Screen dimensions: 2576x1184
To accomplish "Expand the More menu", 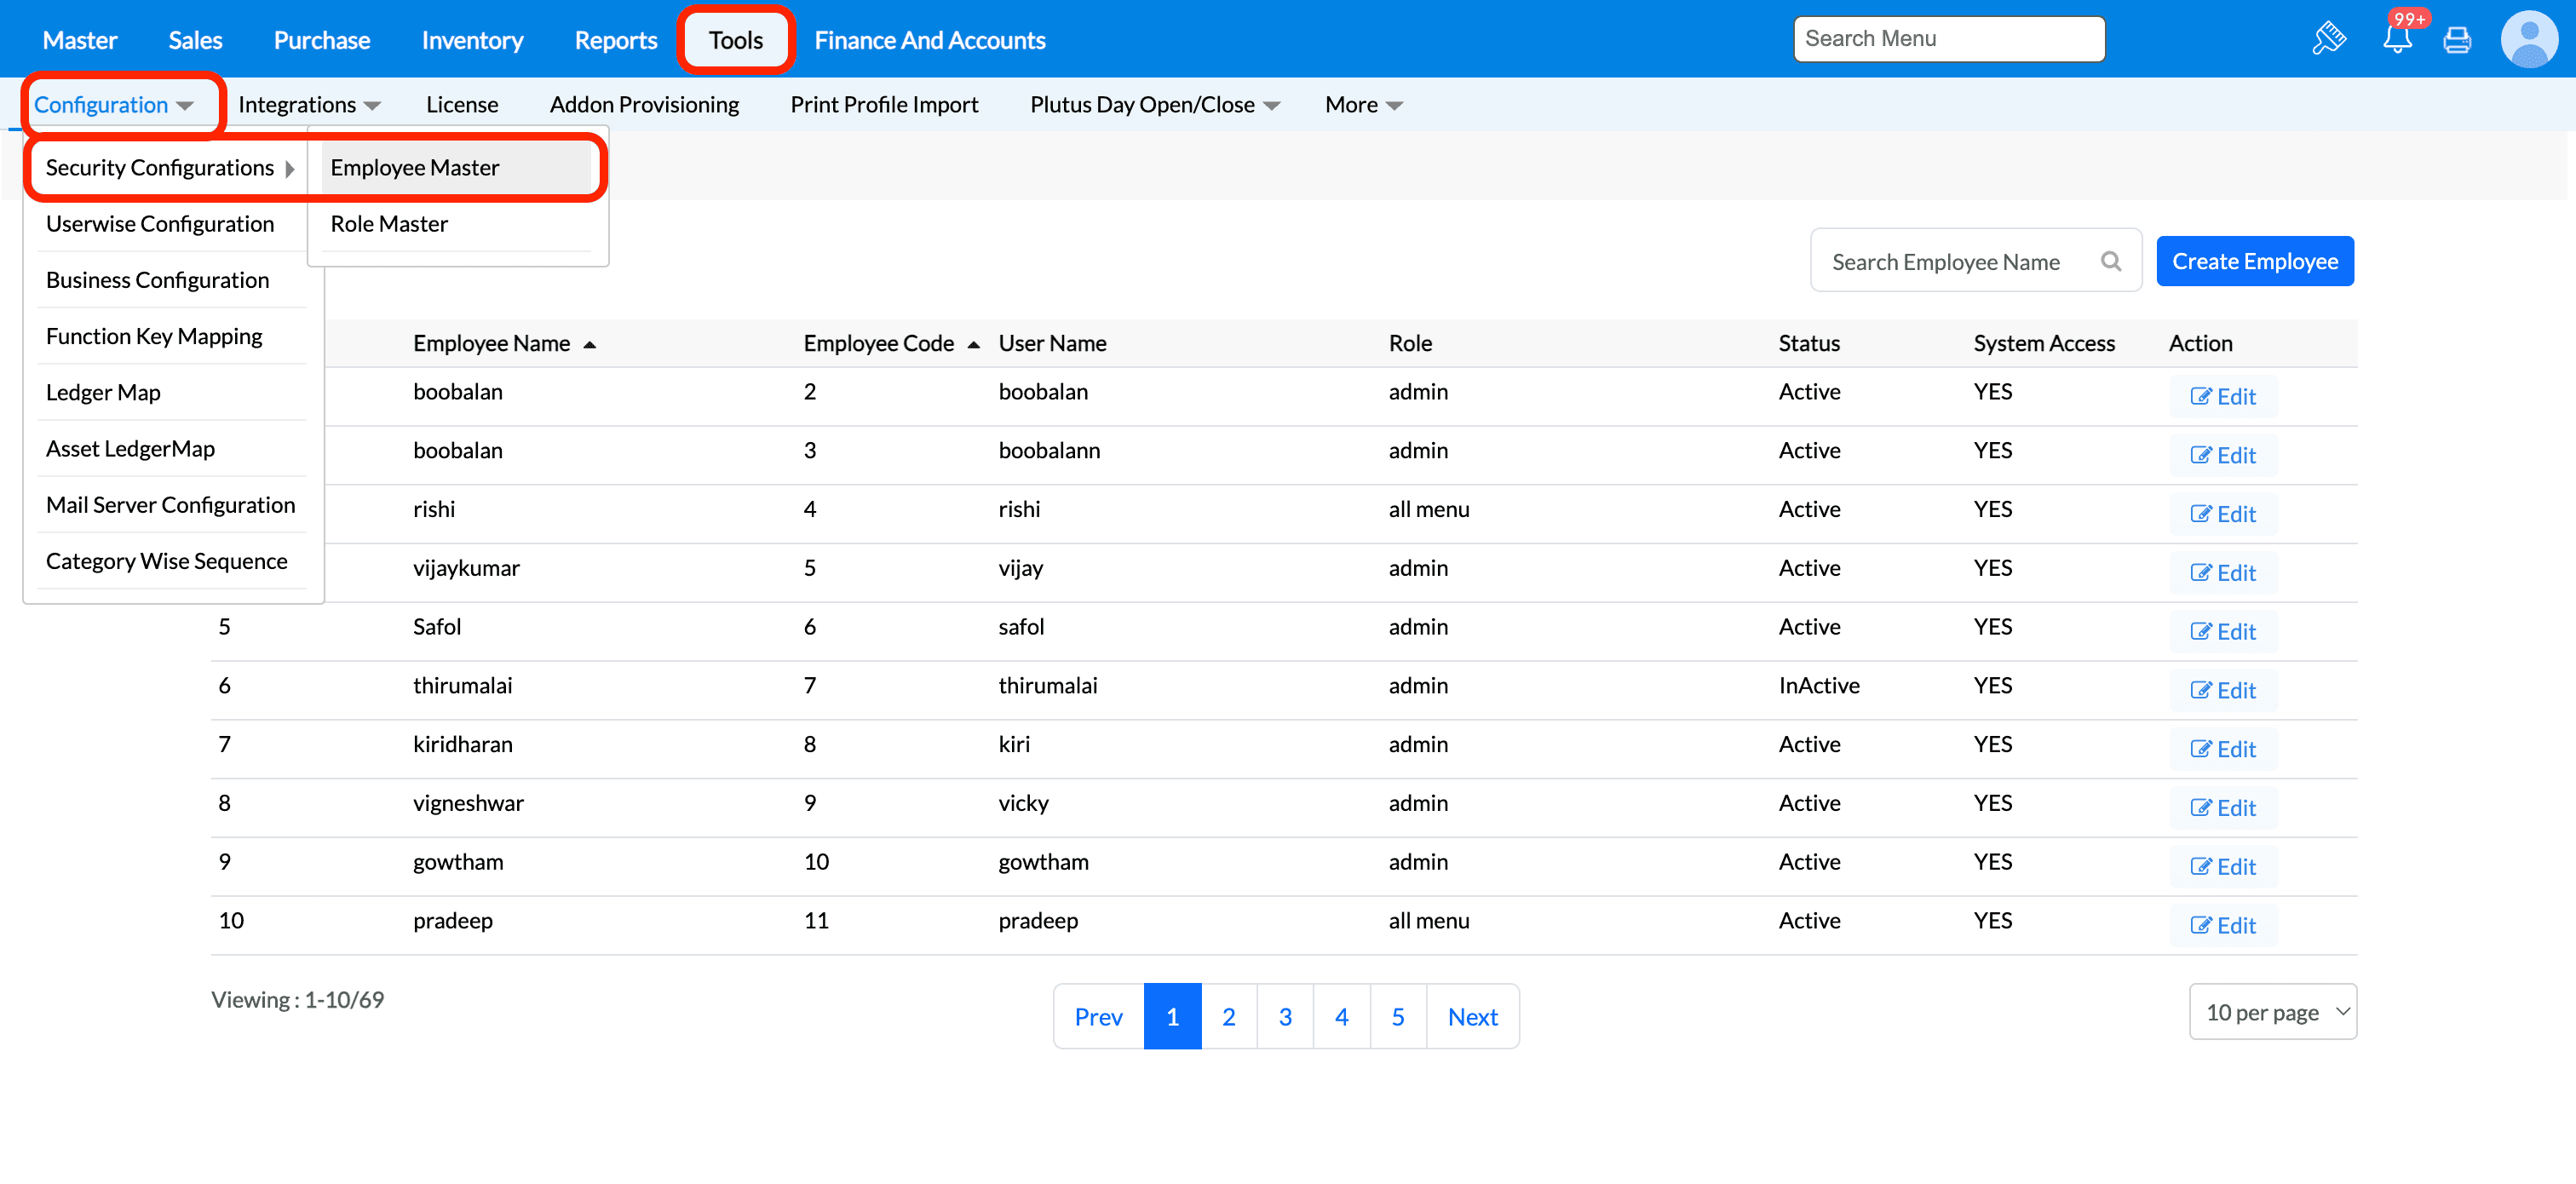I will coord(1363,105).
